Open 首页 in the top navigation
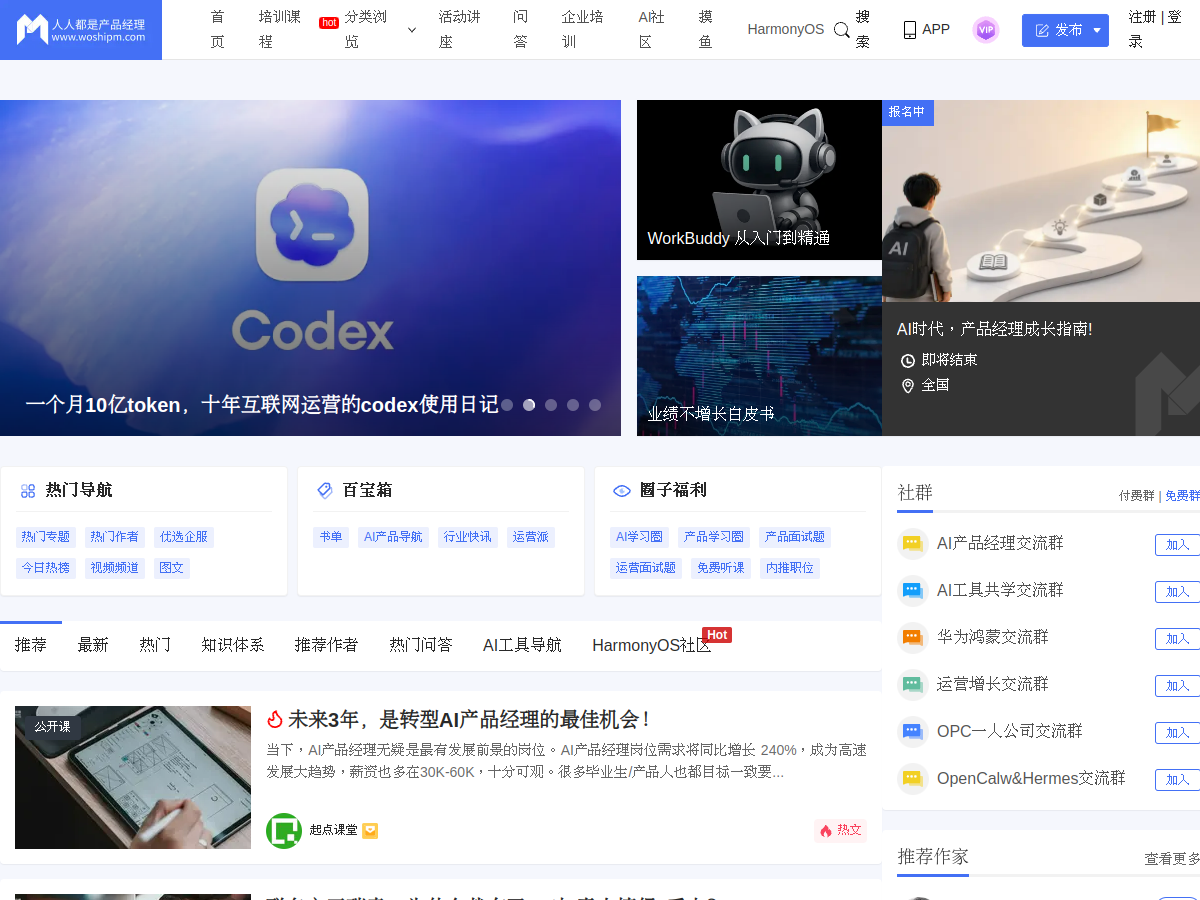Screen dimensions: 1200x900 (218, 29)
